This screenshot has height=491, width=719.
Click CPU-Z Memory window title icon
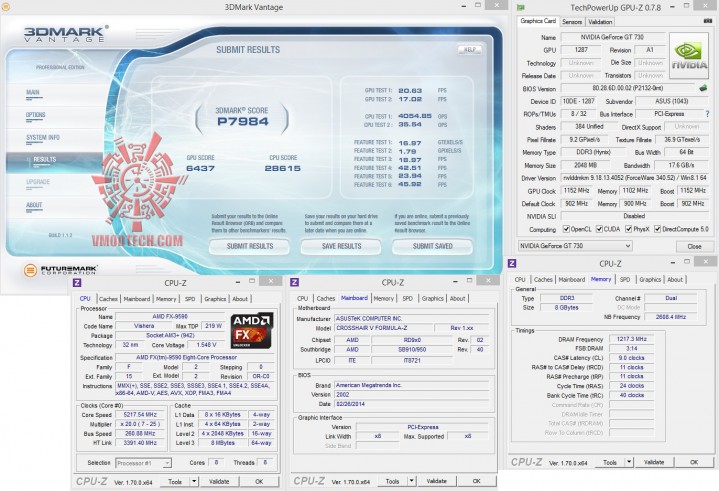(x=512, y=263)
